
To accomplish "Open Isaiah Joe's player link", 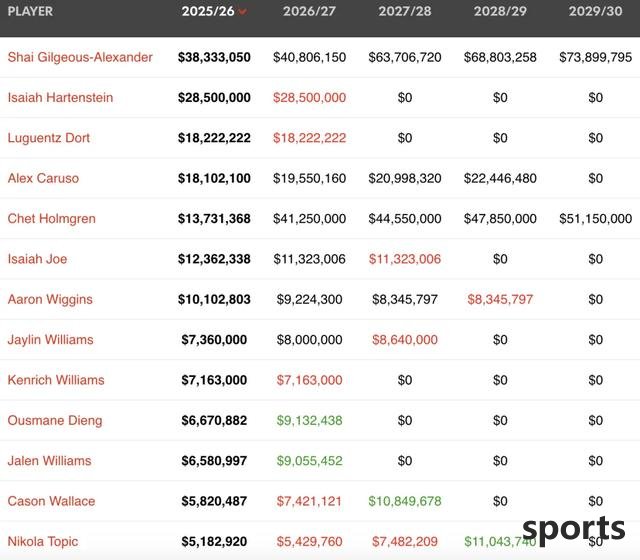I will tap(37, 259).
